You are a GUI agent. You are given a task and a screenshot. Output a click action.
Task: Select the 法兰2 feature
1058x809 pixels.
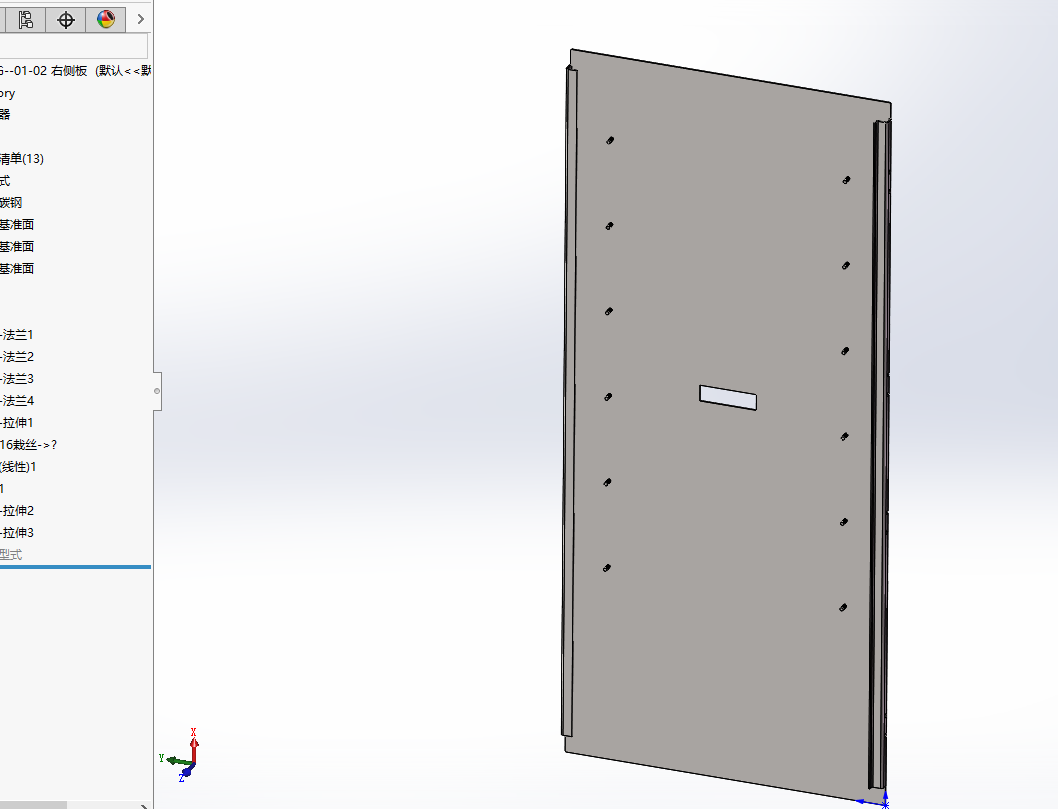[17, 356]
